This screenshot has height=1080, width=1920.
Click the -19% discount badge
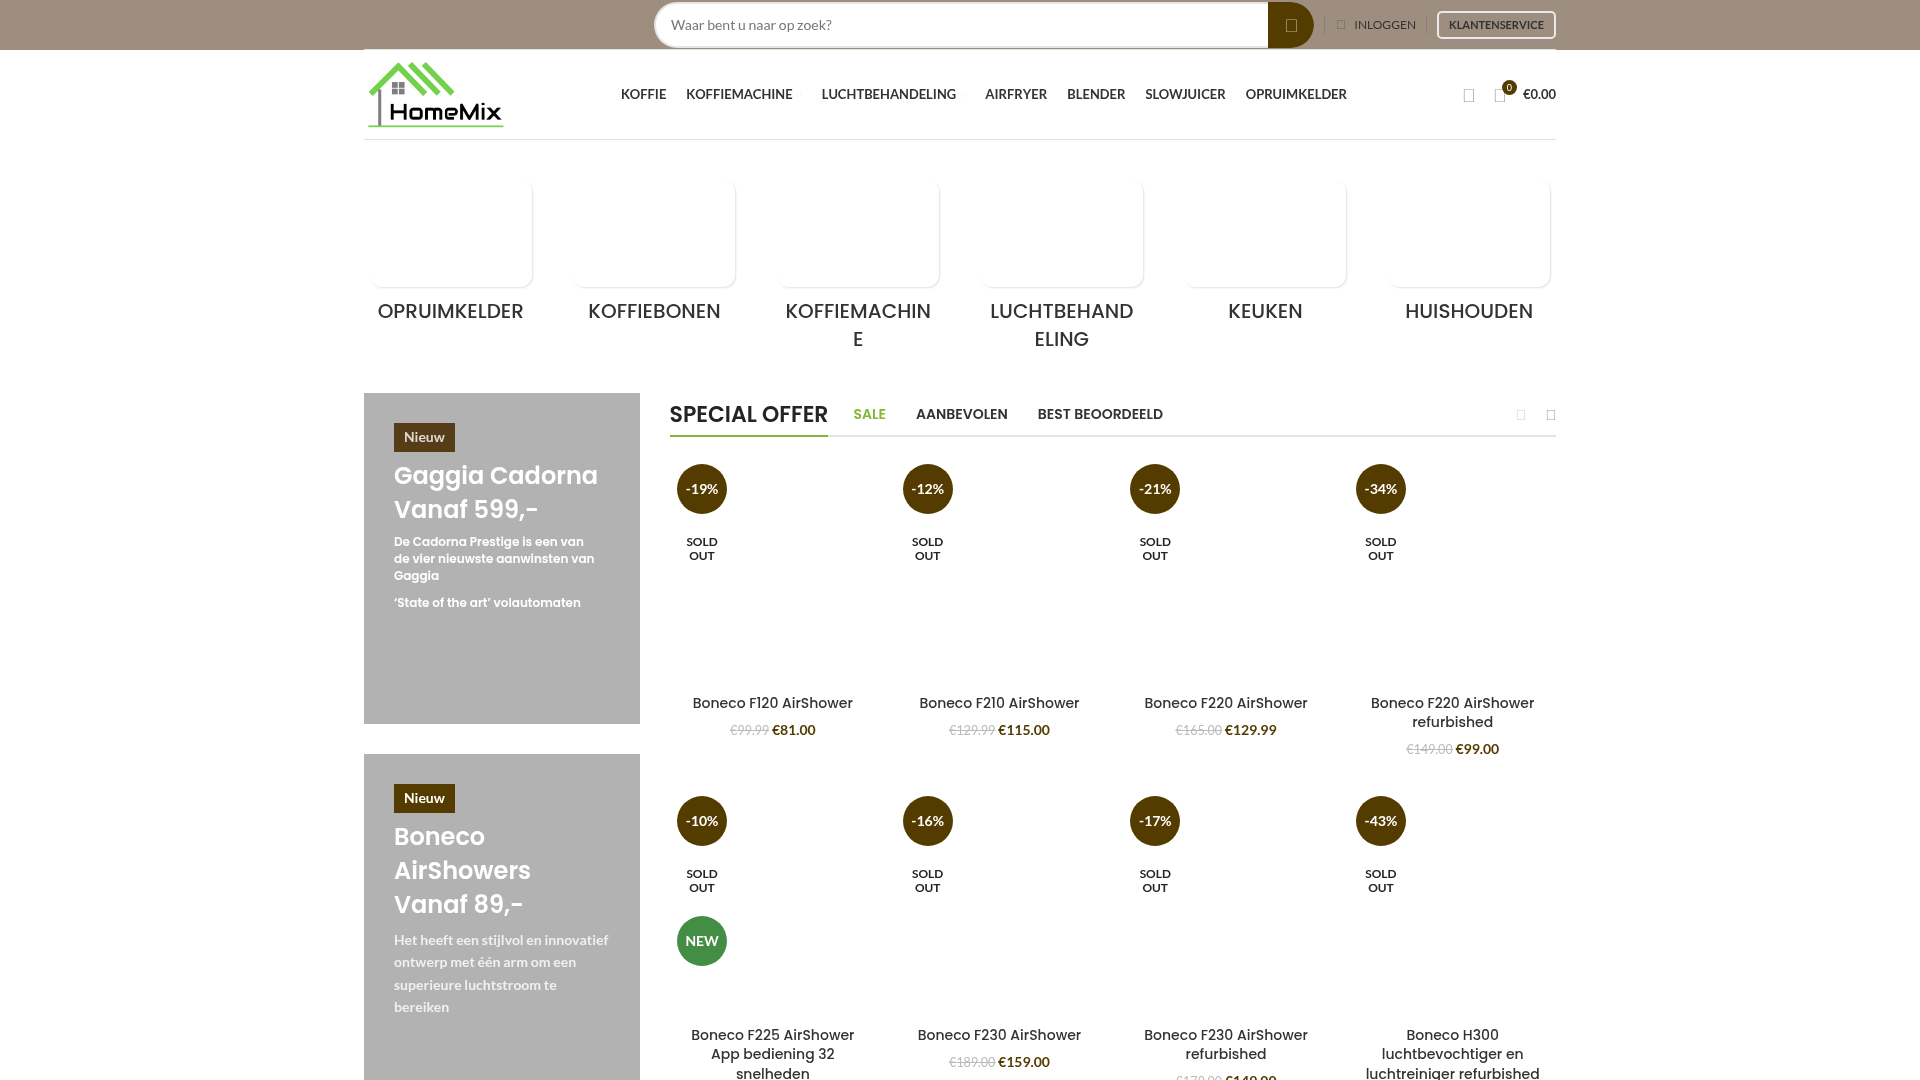(x=702, y=489)
